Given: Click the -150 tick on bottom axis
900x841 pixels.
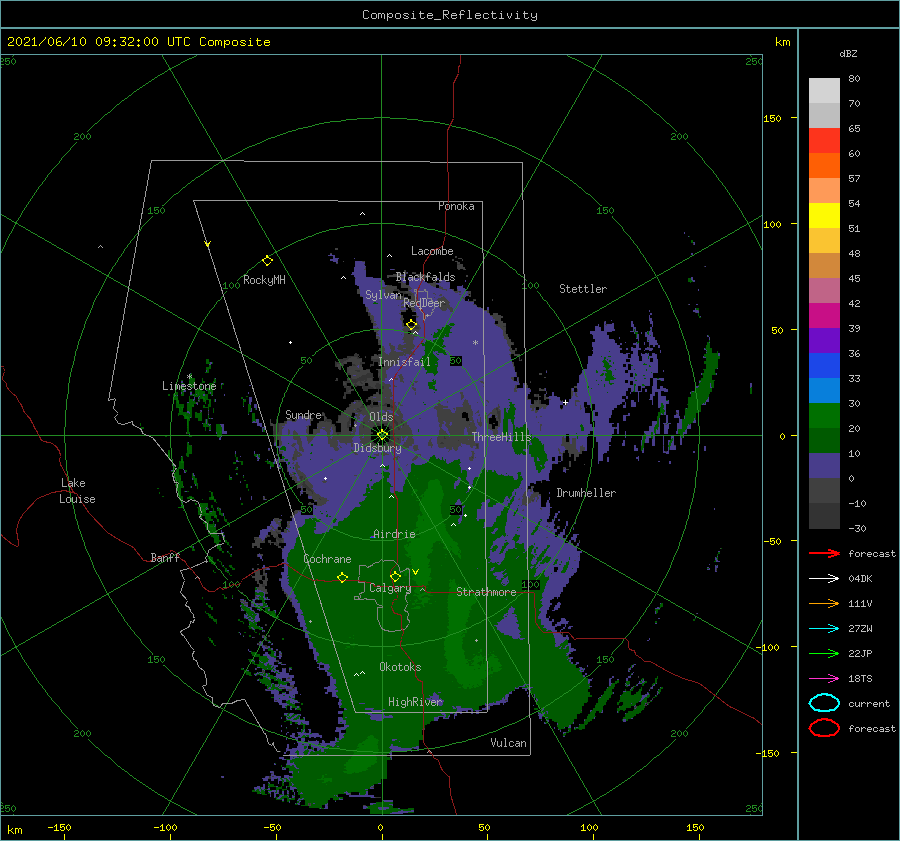Looking at the screenshot, I should coord(59,827).
